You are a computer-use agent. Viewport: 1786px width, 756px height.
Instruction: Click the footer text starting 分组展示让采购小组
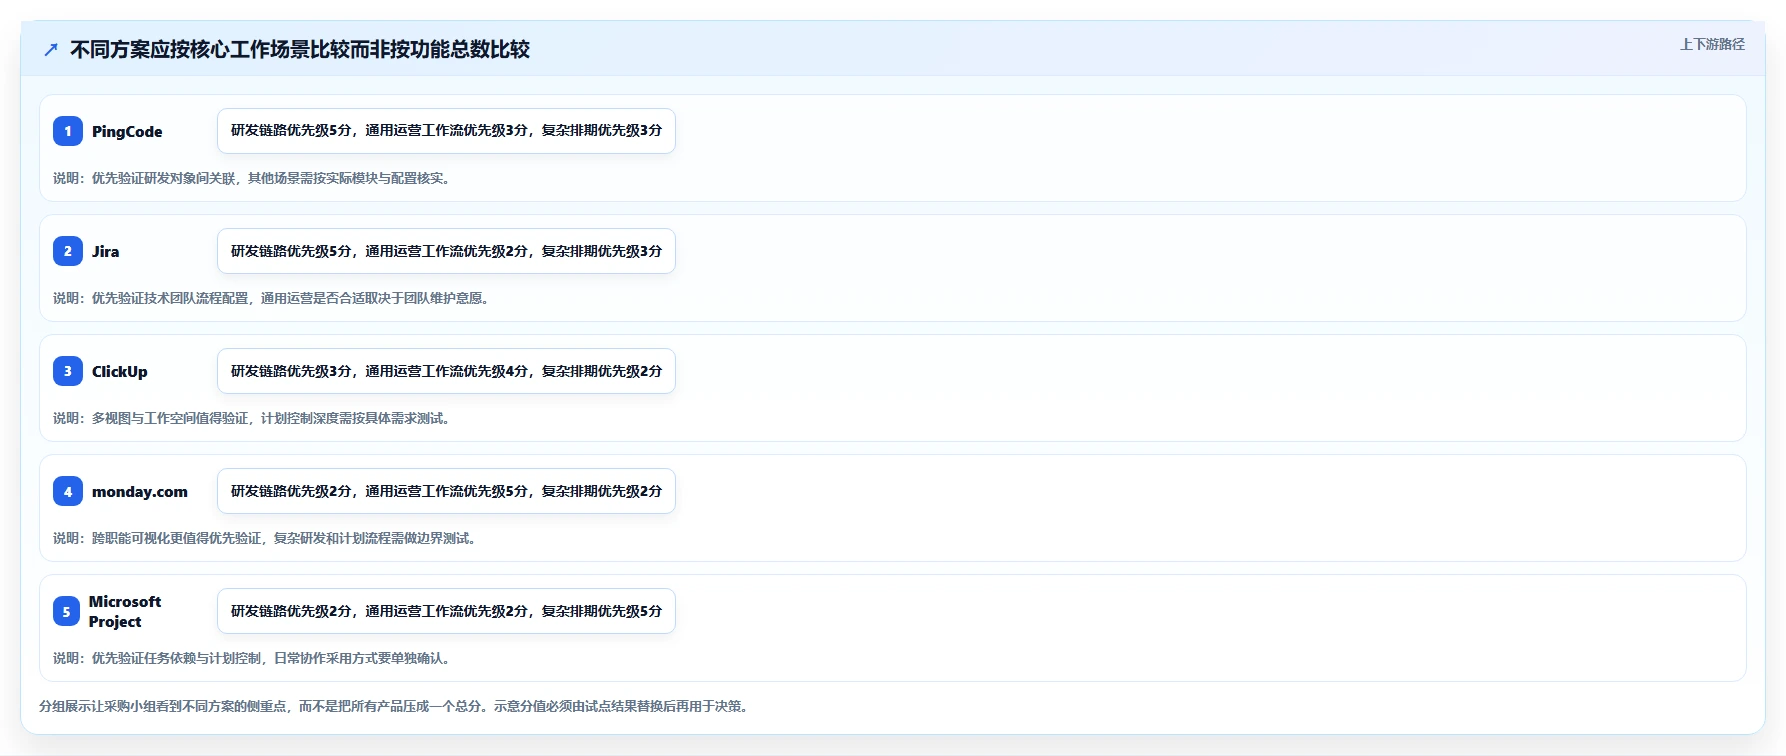click(396, 706)
